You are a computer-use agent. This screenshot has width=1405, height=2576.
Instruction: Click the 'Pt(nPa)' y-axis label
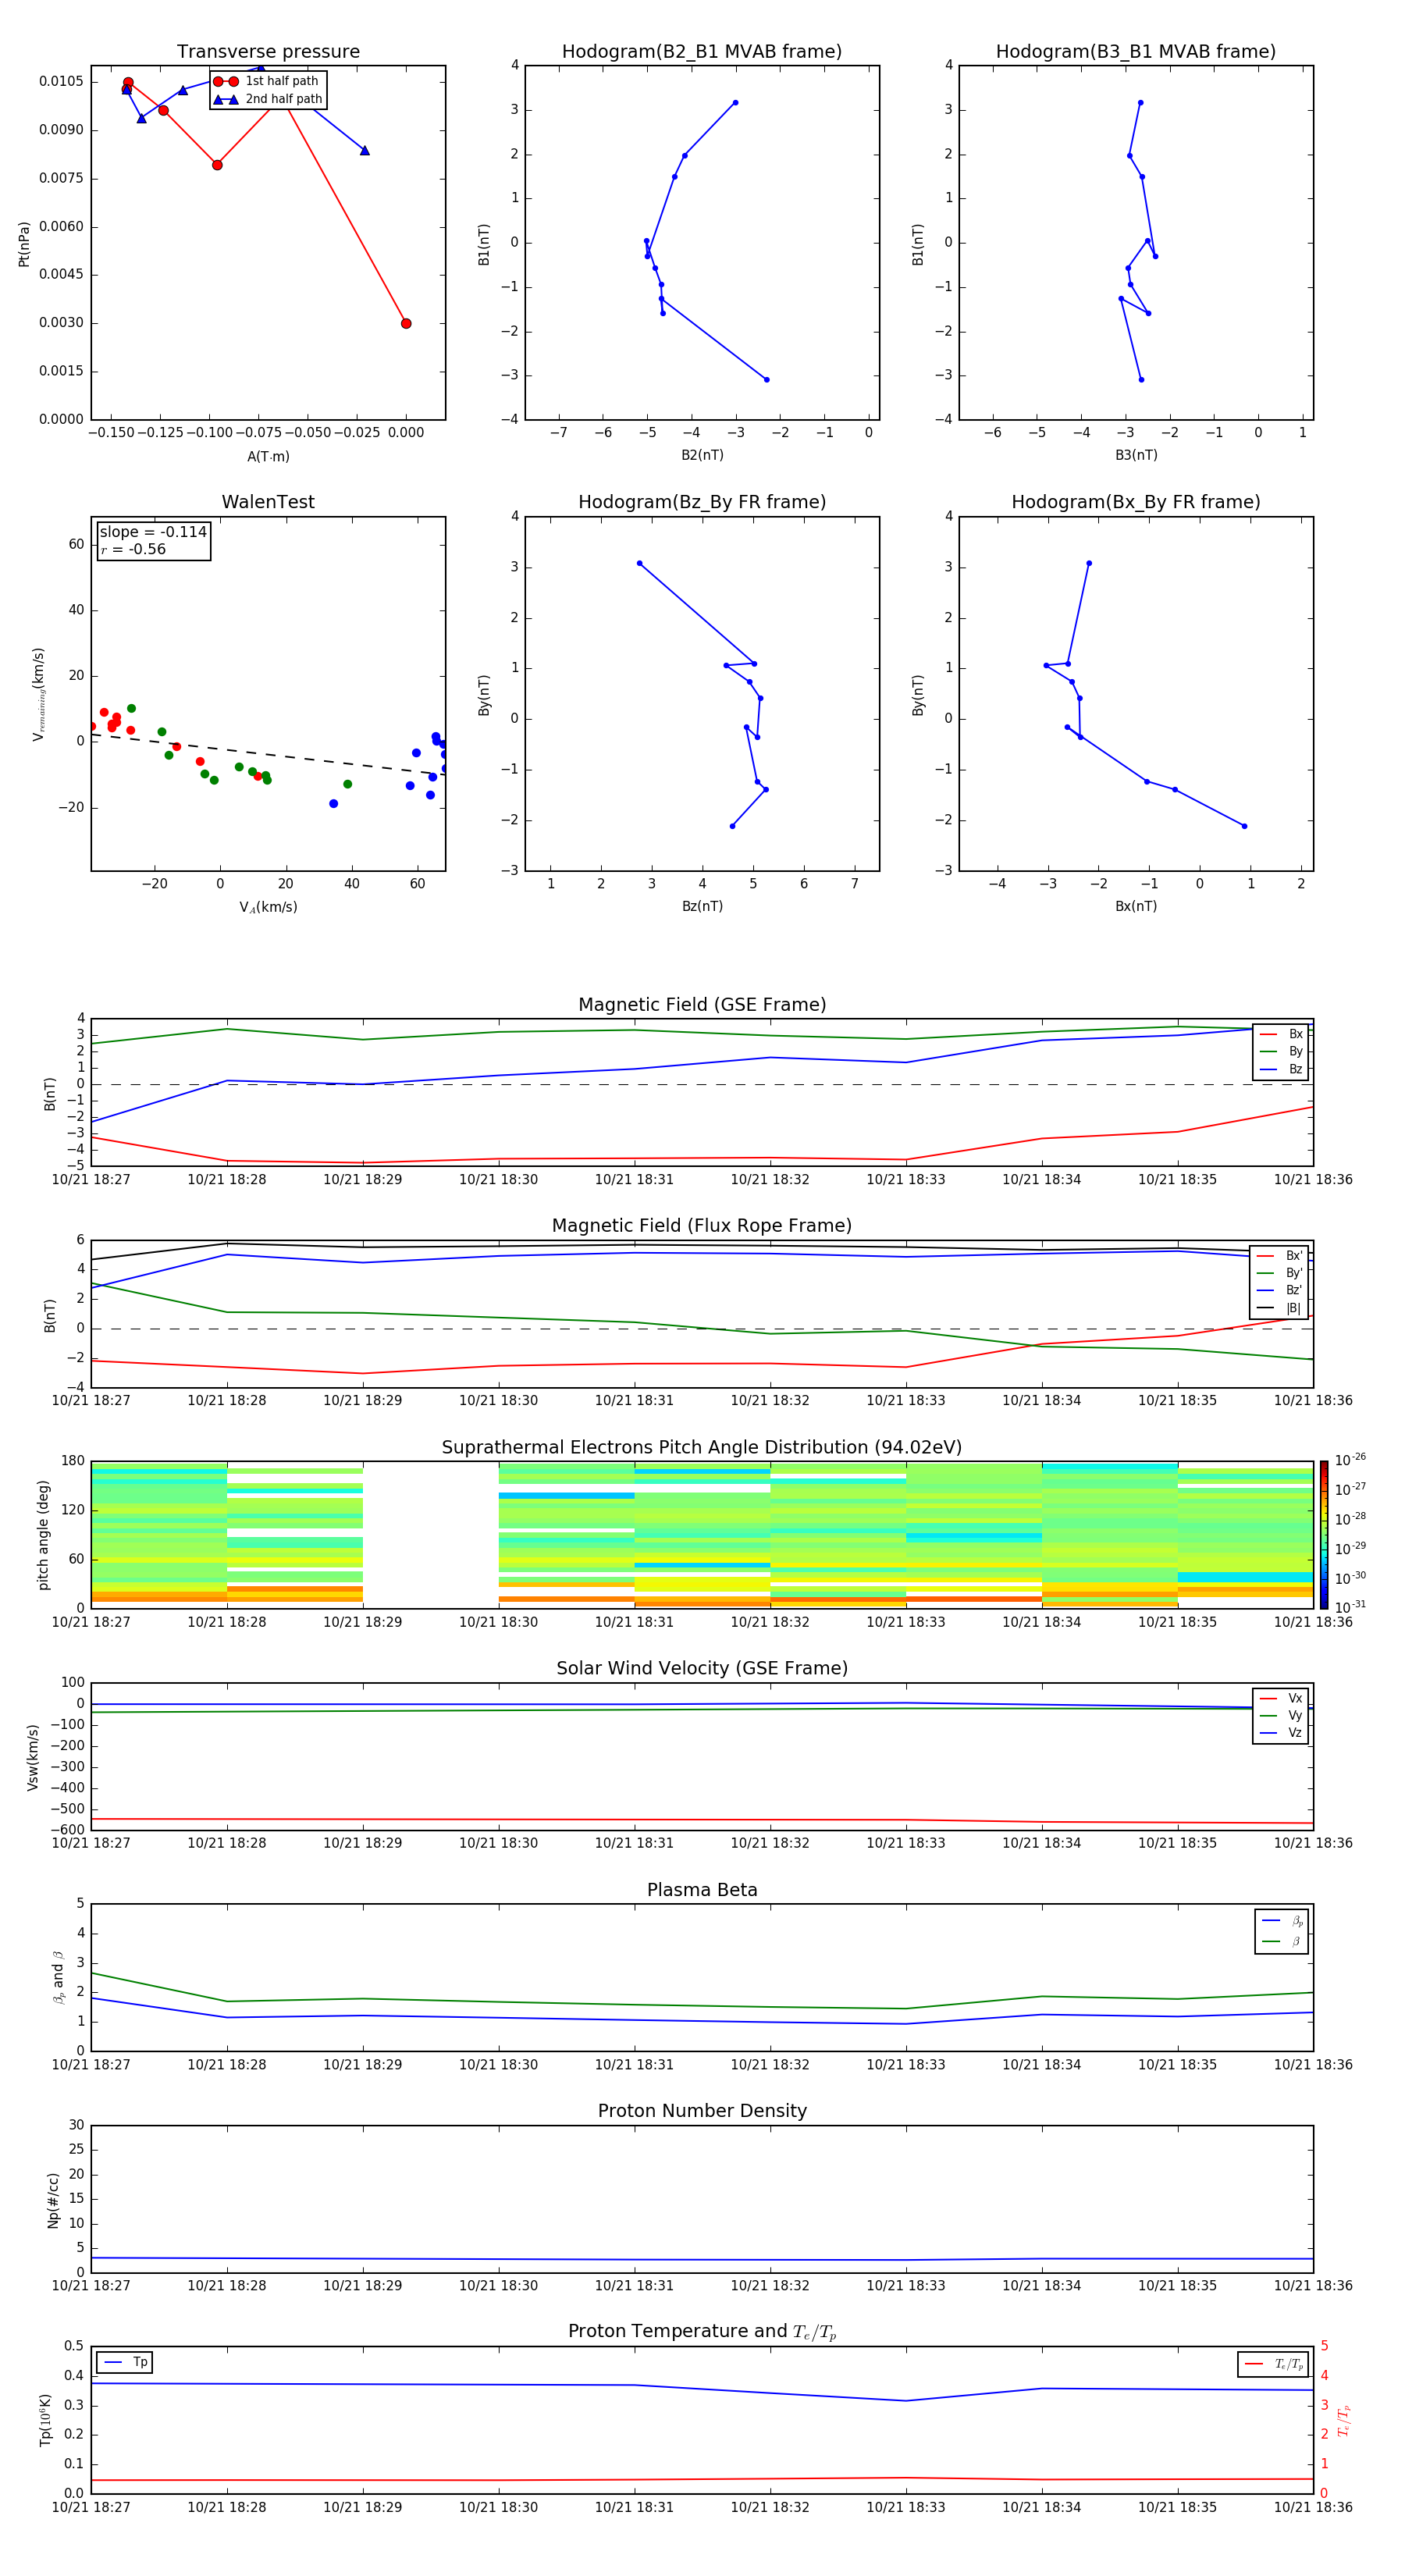[24, 243]
